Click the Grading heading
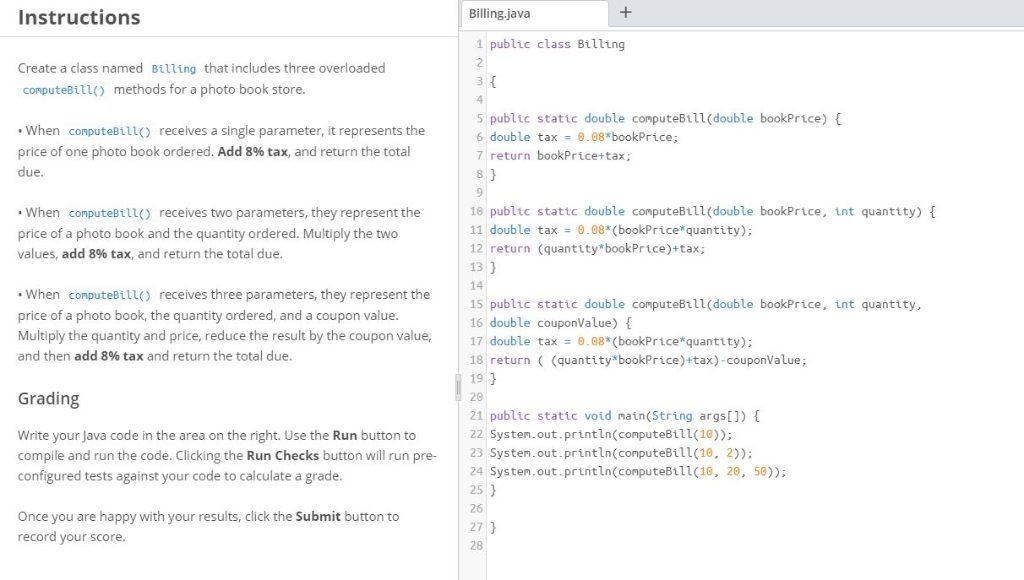The height and width of the screenshot is (580, 1024). [47, 398]
